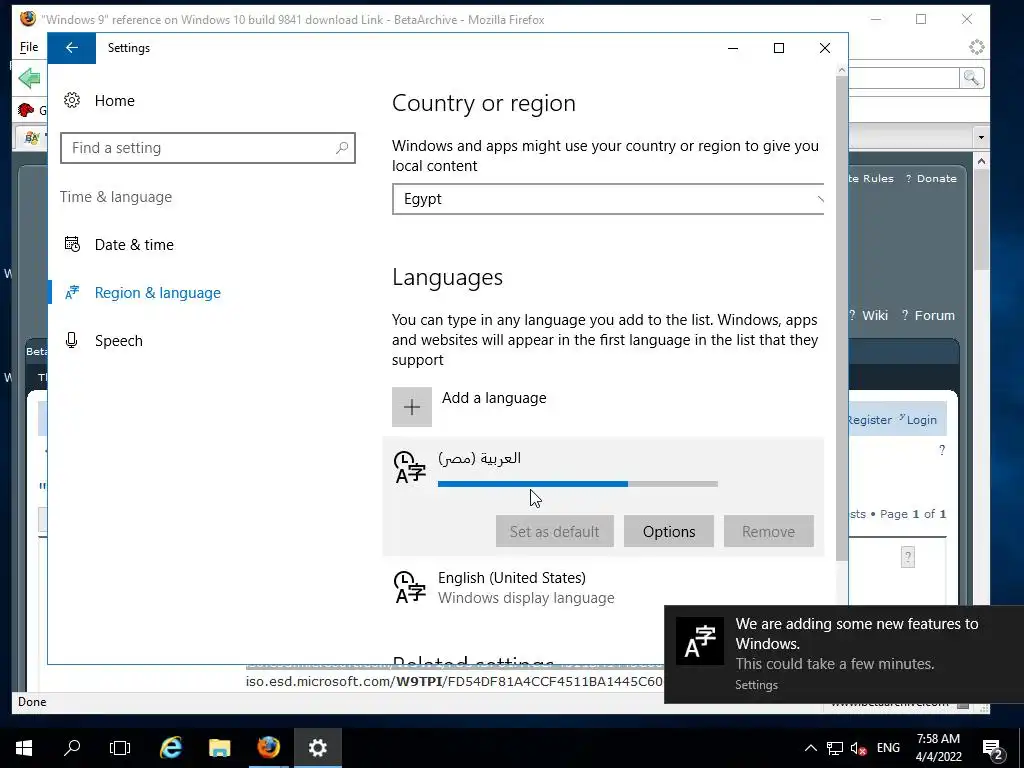Open the Windows Start menu
The image size is (1024, 768).
(x=24, y=748)
